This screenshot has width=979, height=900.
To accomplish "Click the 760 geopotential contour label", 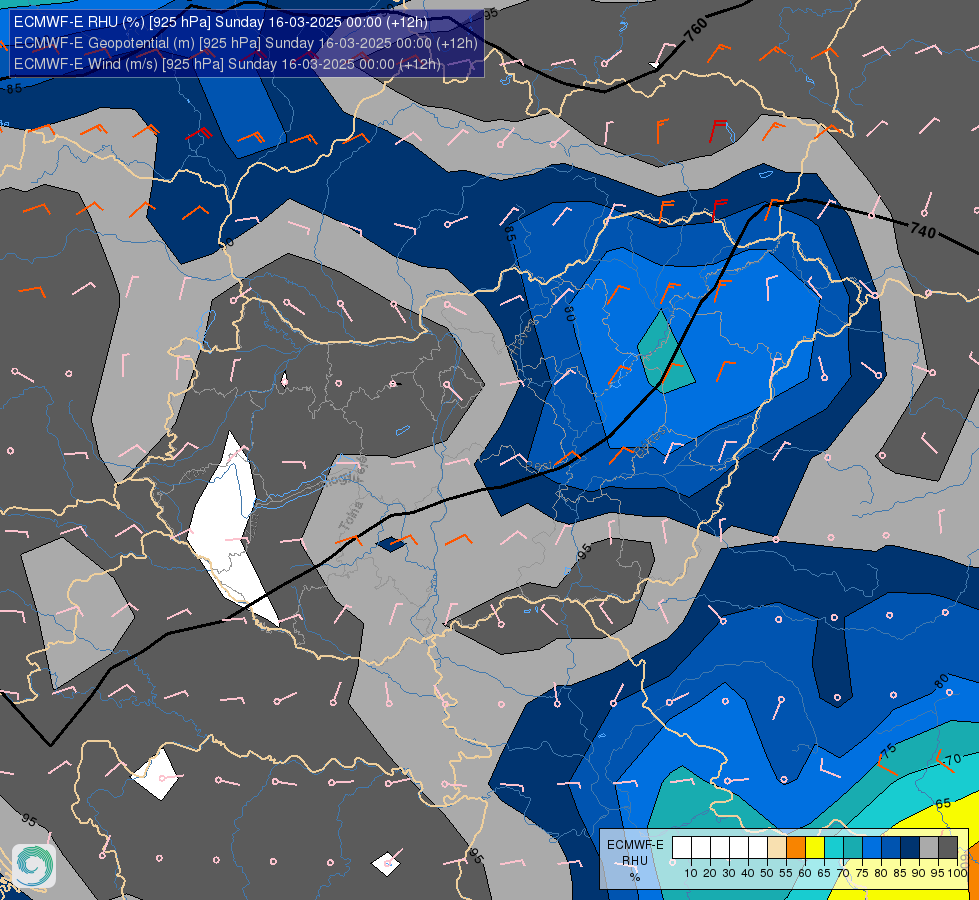I will (696, 29).
